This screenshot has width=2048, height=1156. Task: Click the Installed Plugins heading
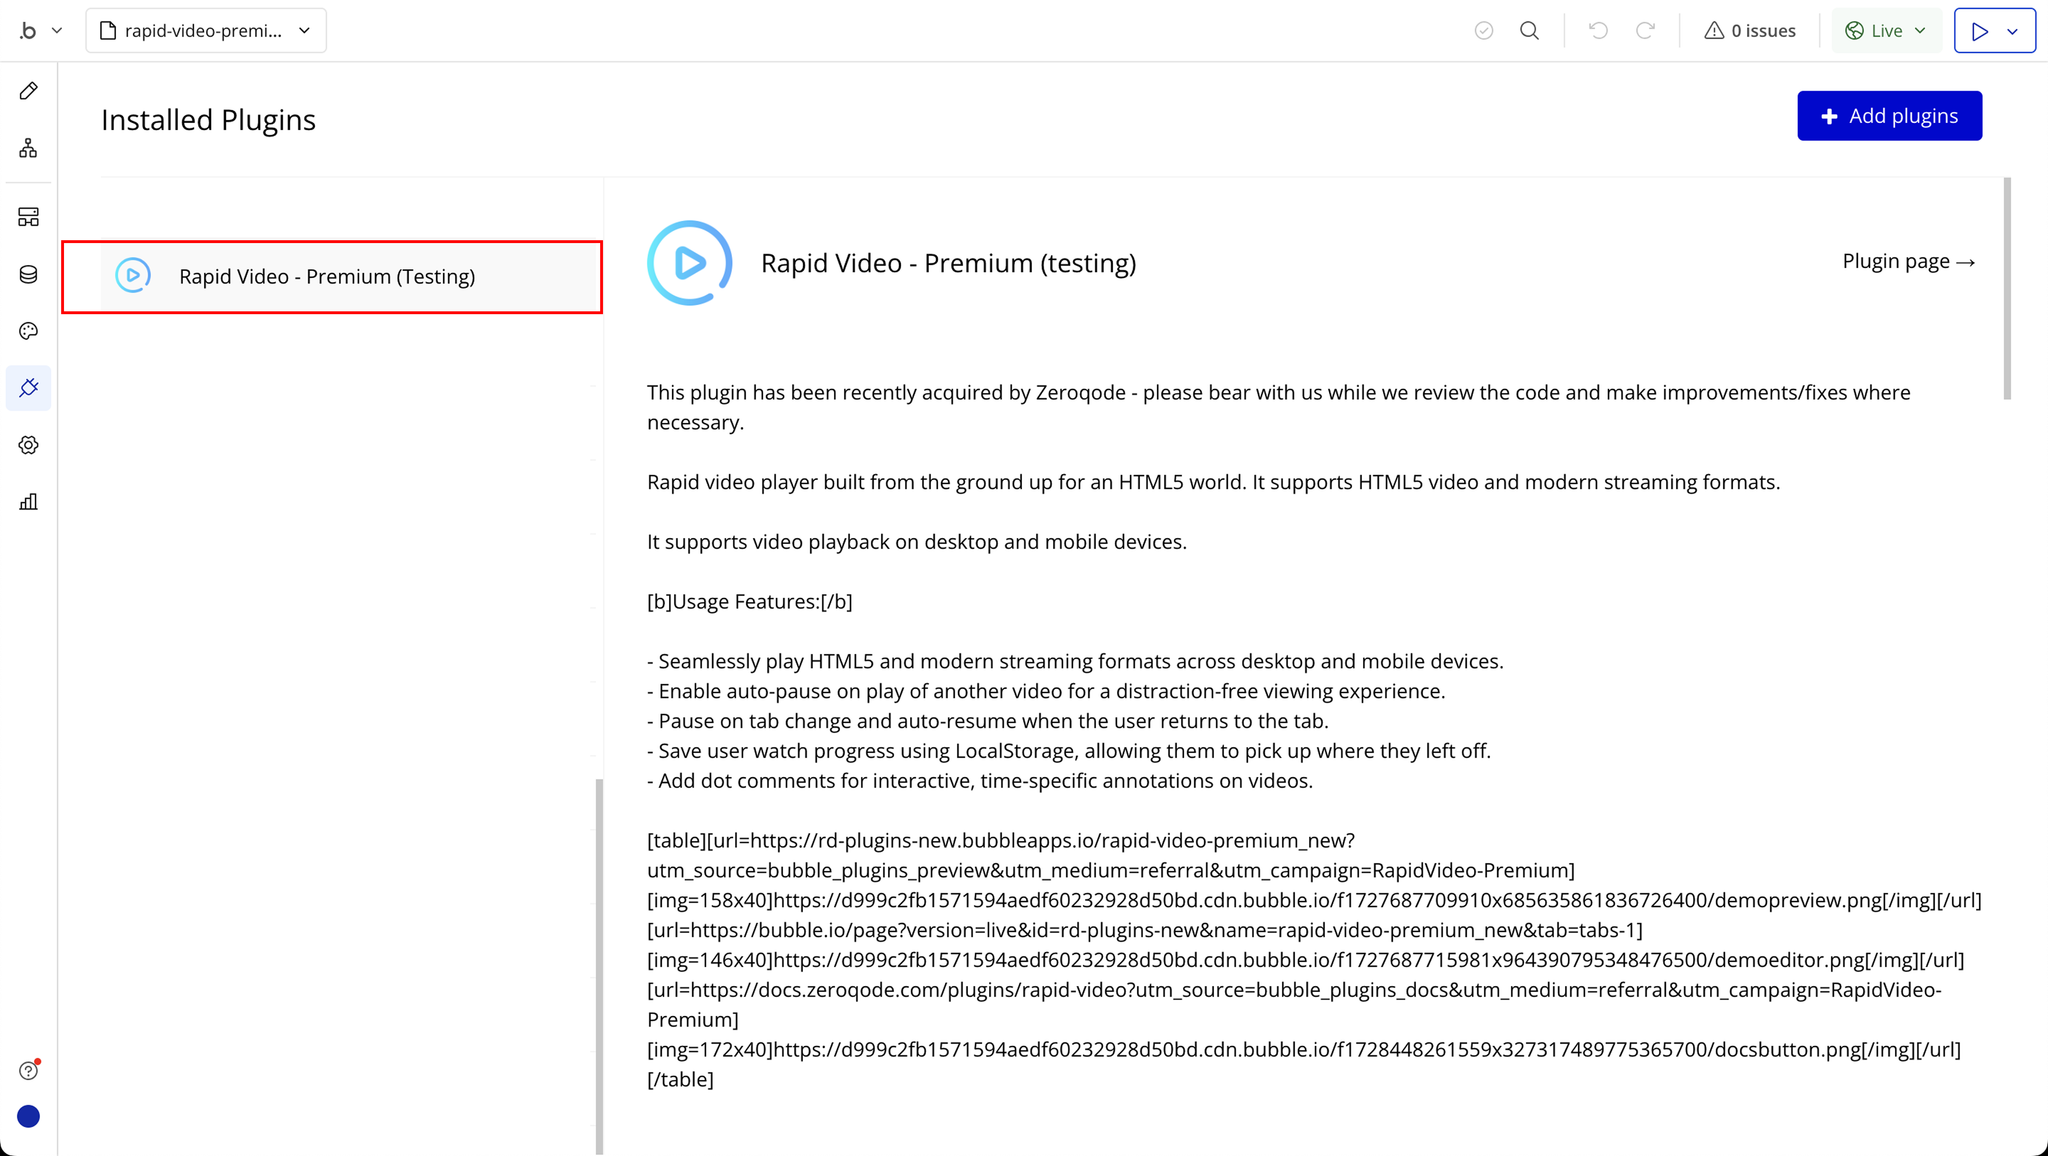(x=208, y=120)
